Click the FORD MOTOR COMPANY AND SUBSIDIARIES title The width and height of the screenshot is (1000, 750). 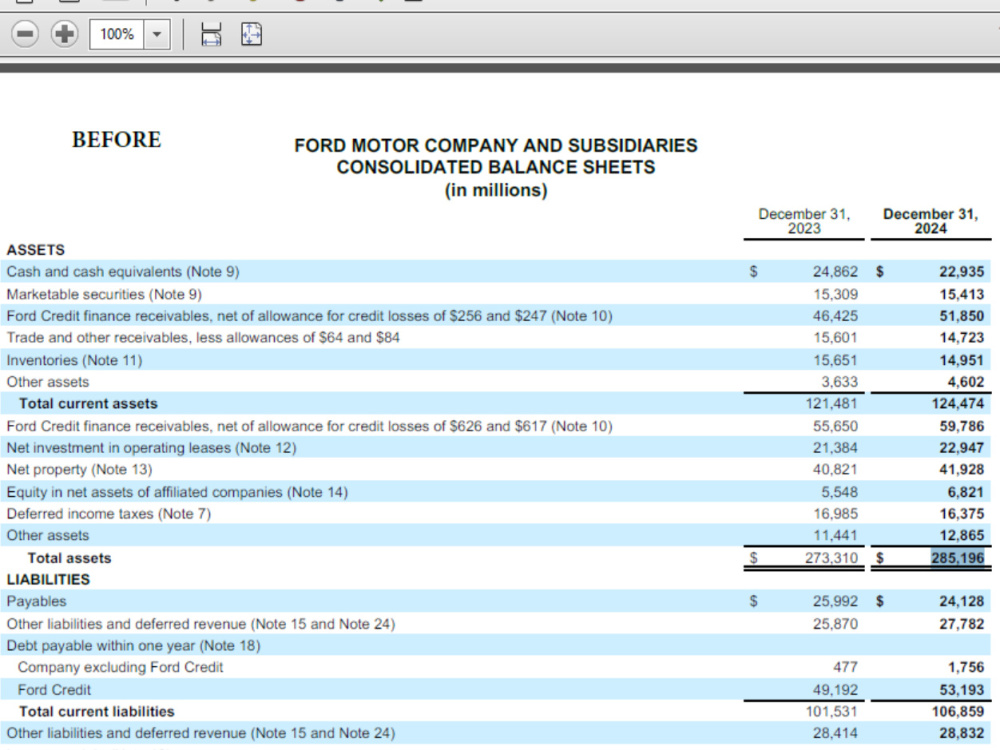(x=496, y=145)
